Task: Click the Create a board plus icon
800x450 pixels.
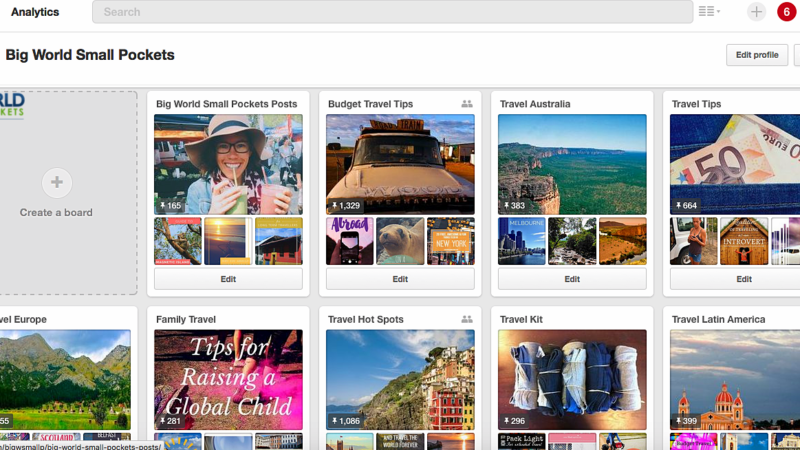Action: coord(56,182)
